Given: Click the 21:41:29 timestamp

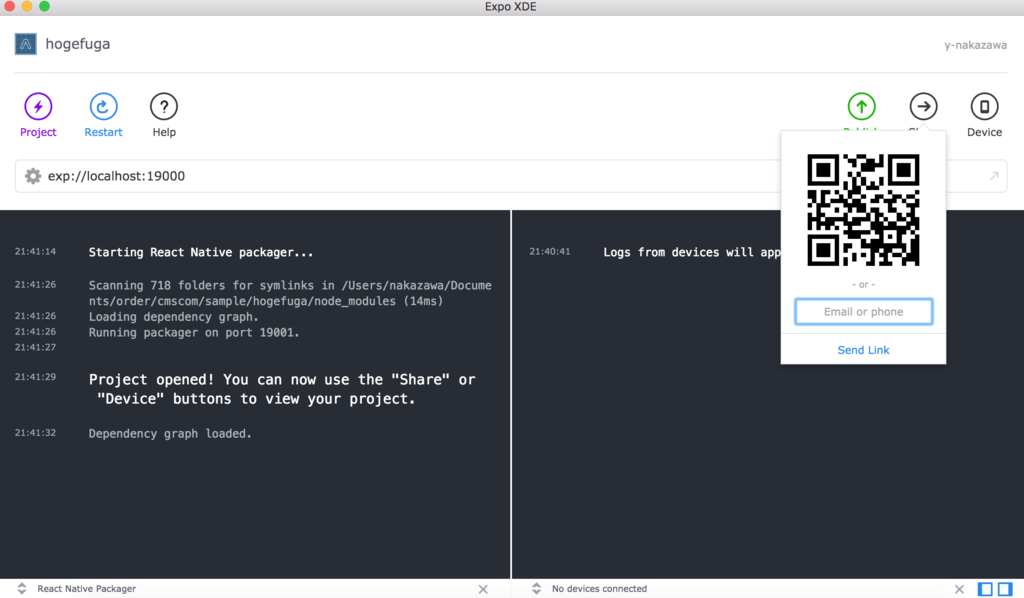Looking at the screenshot, I should click(35, 377).
